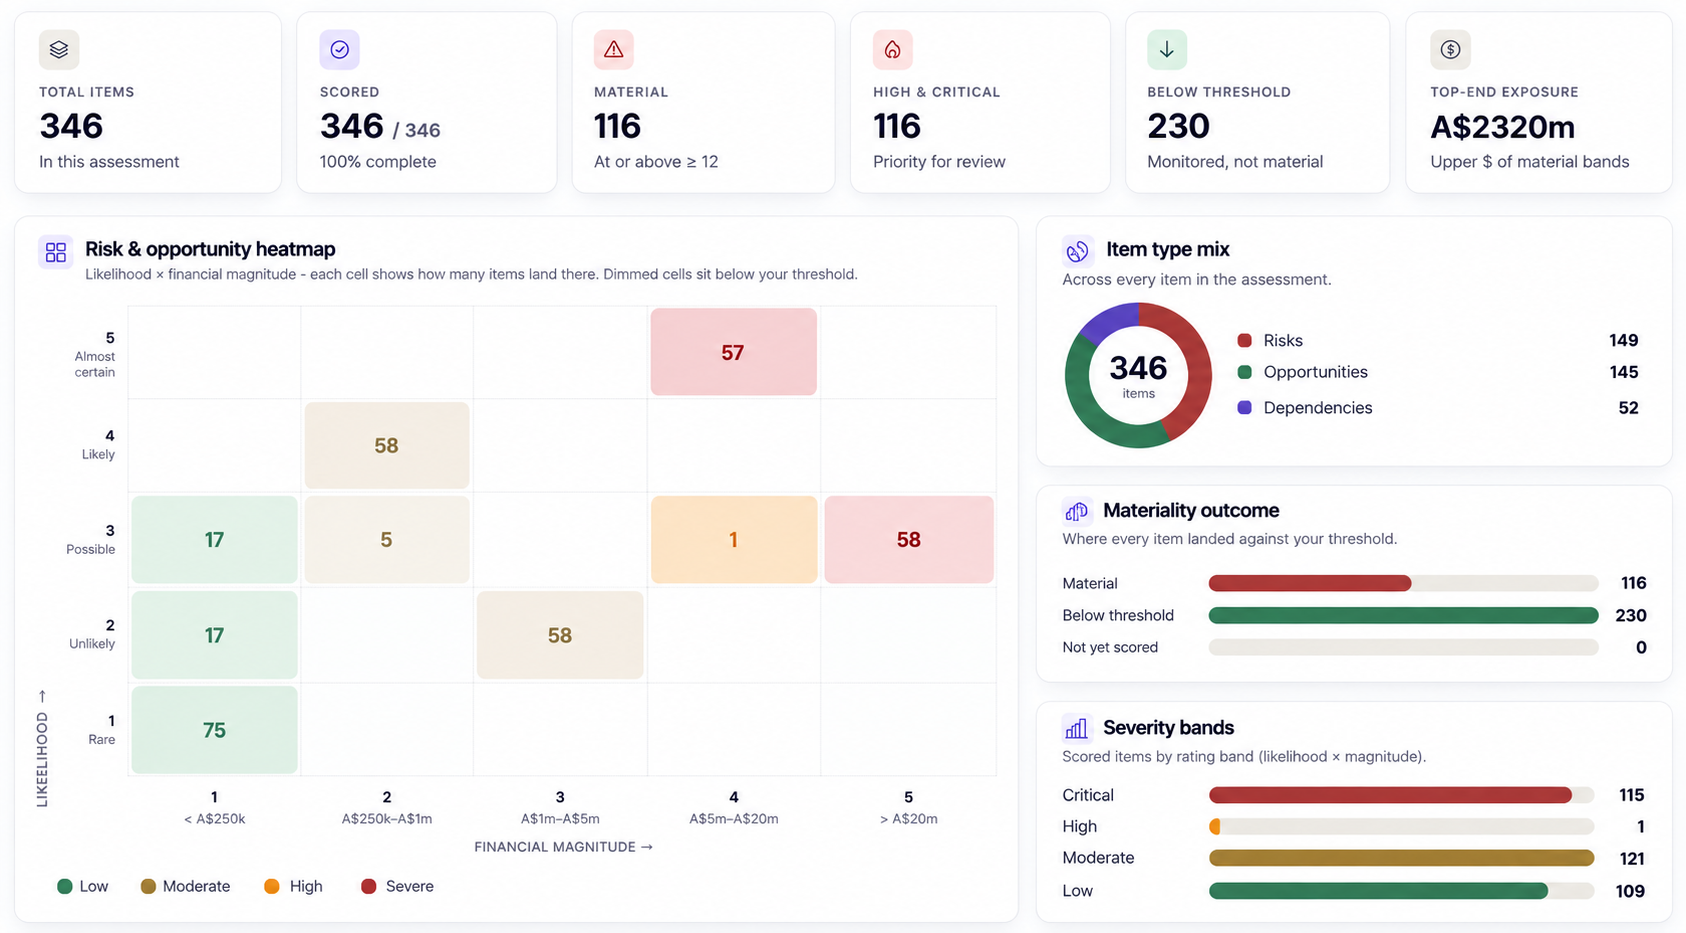Select the Possible row cell showing 17
The height and width of the screenshot is (933, 1686).
click(x=214, y=540)
